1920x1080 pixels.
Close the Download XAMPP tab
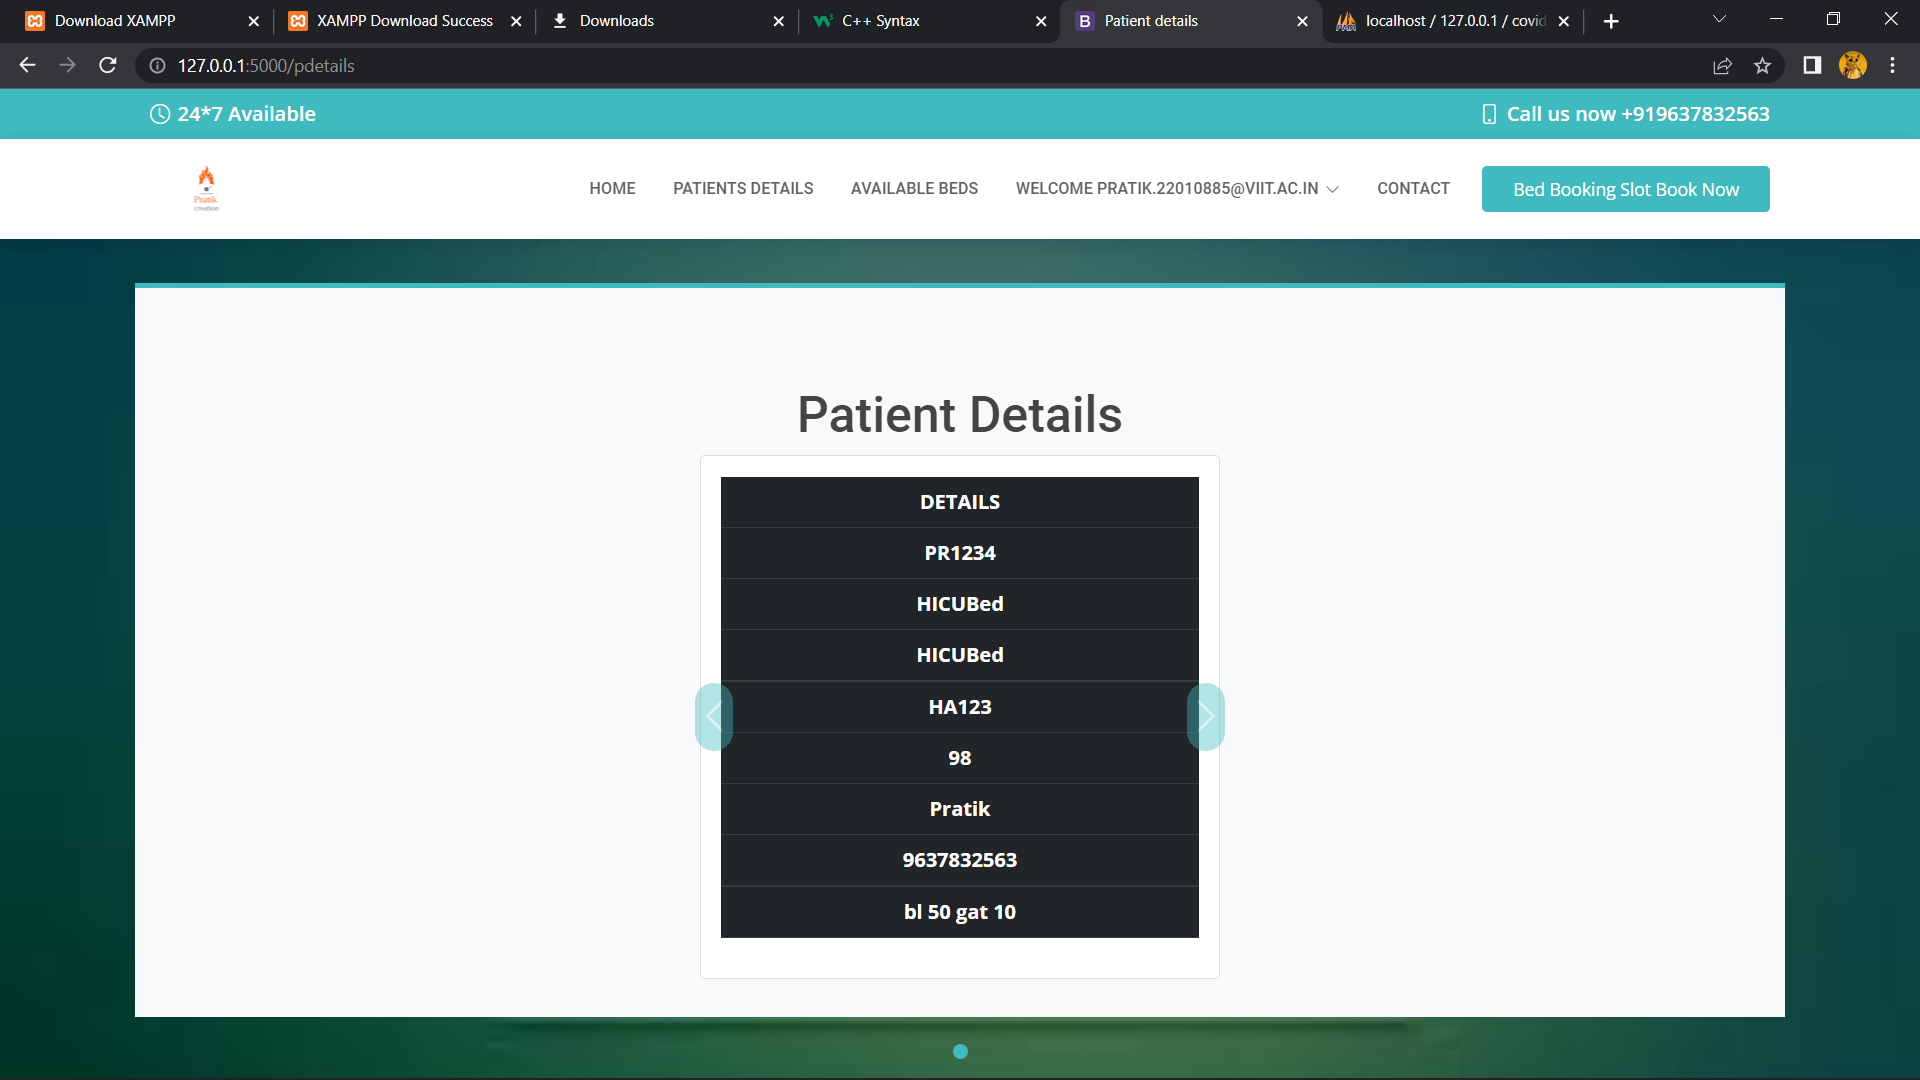pyautogui.click(x=253, y=21)
